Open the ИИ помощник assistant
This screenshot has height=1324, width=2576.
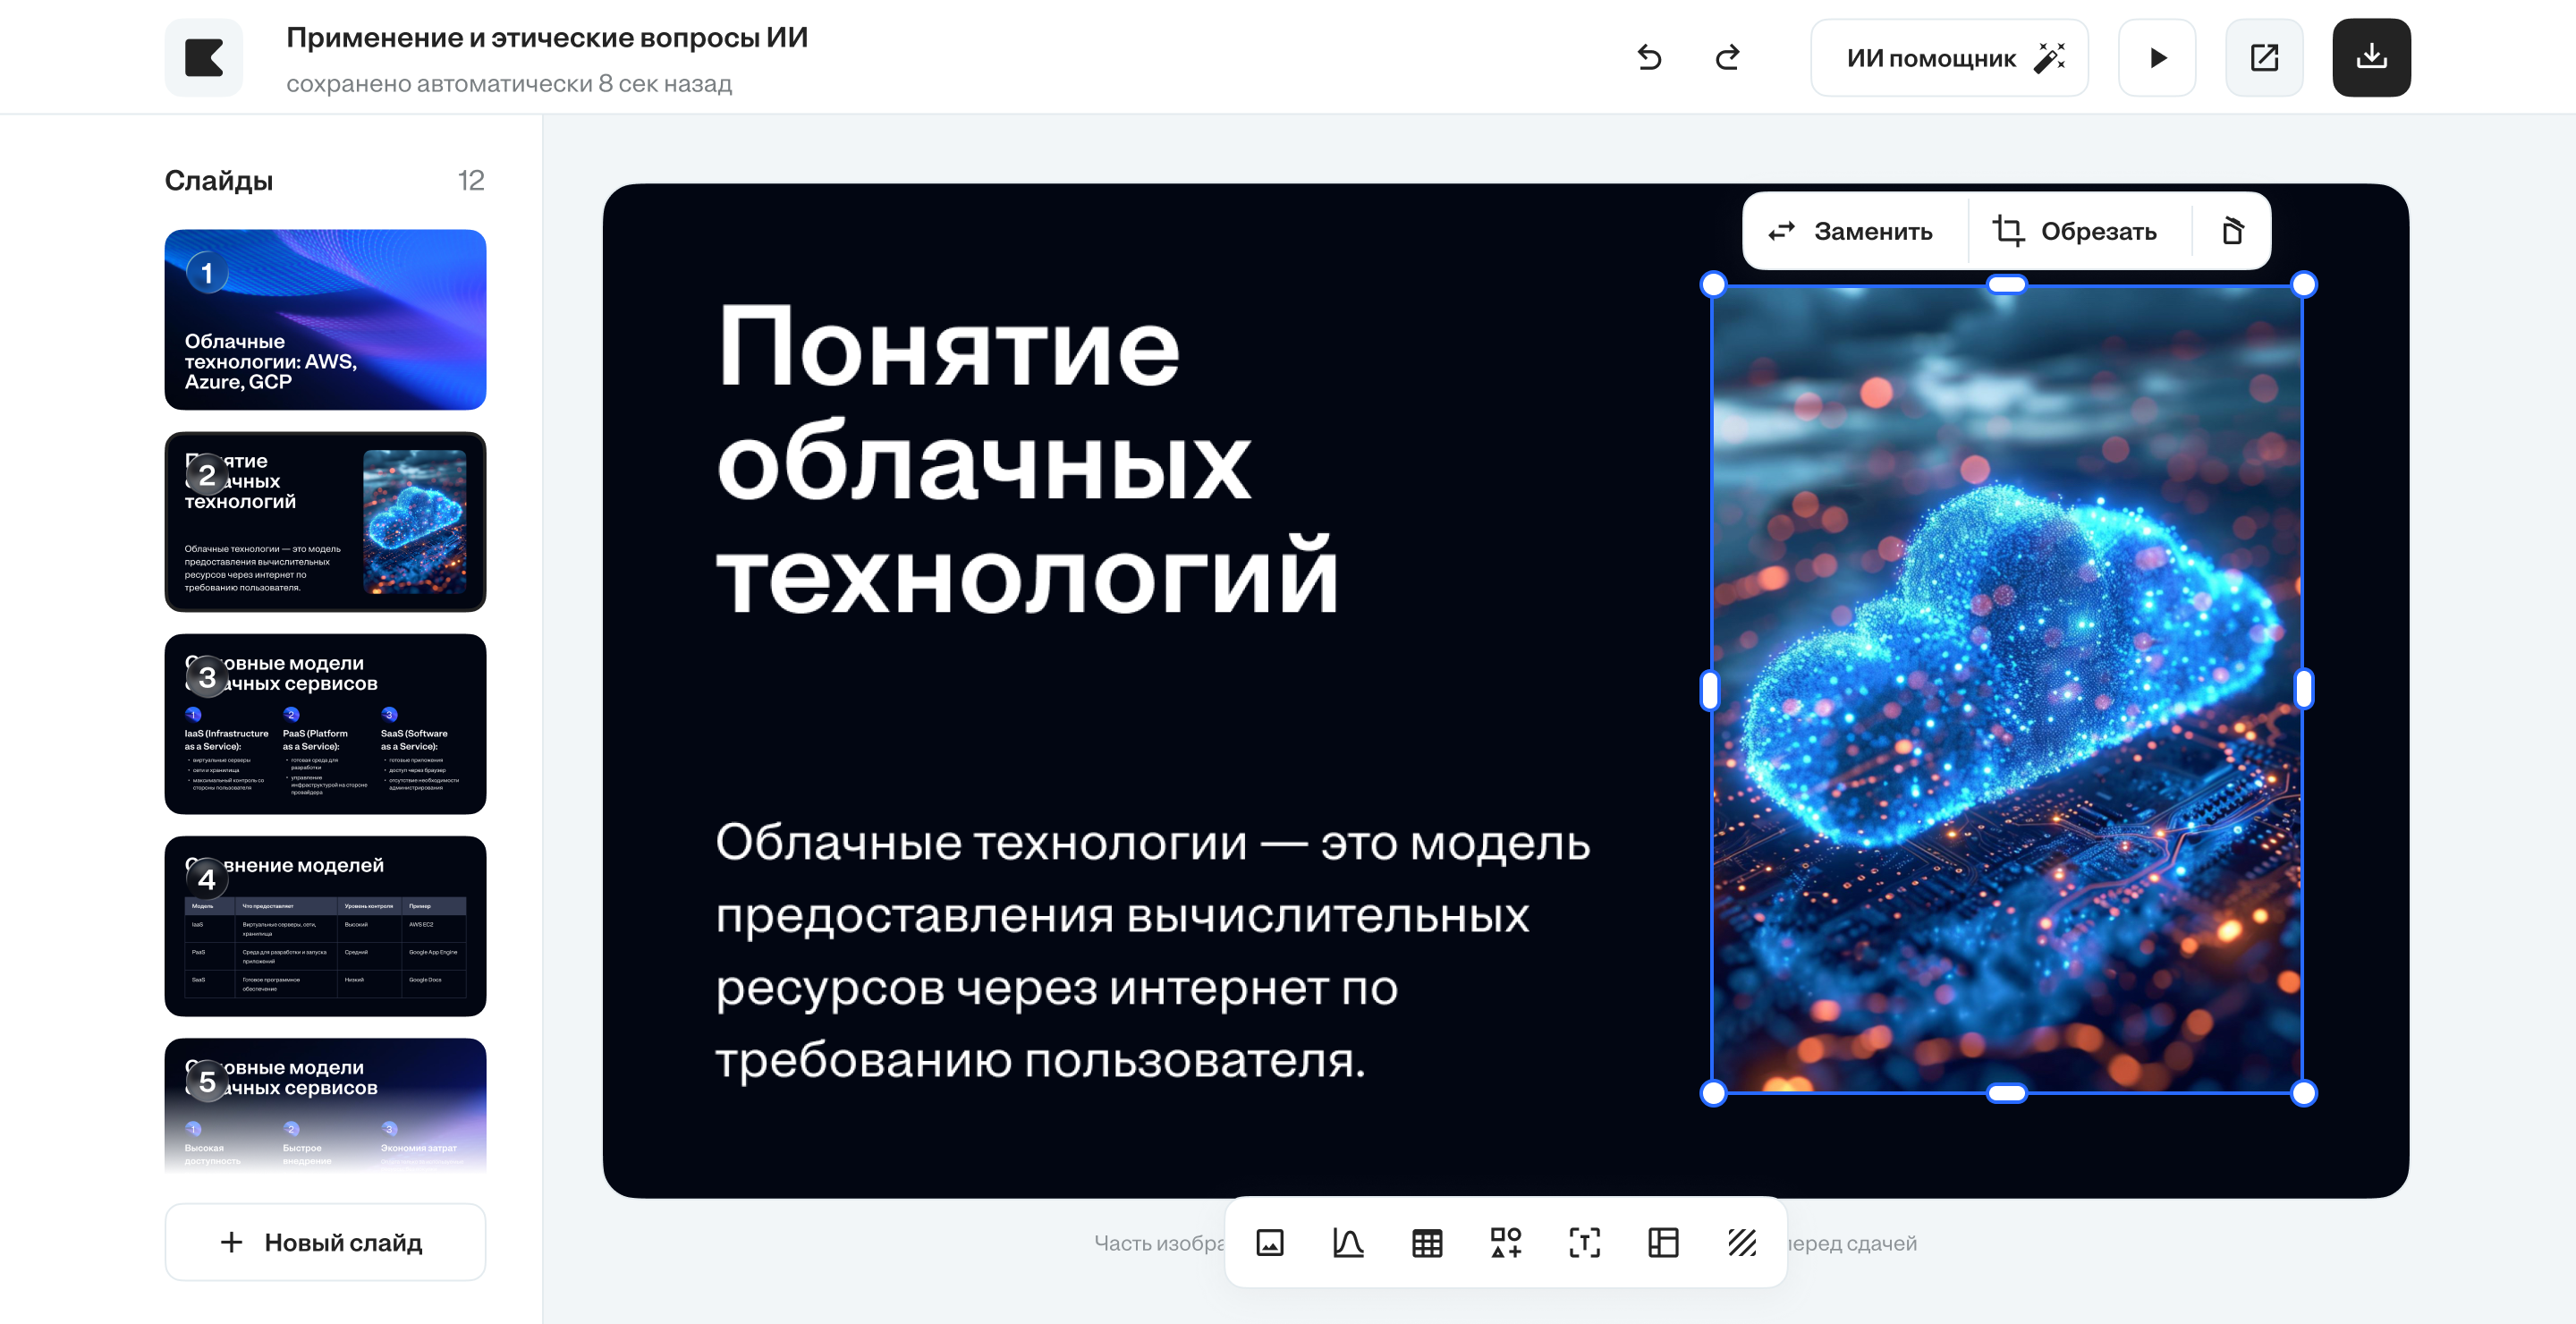(1949, 58)
